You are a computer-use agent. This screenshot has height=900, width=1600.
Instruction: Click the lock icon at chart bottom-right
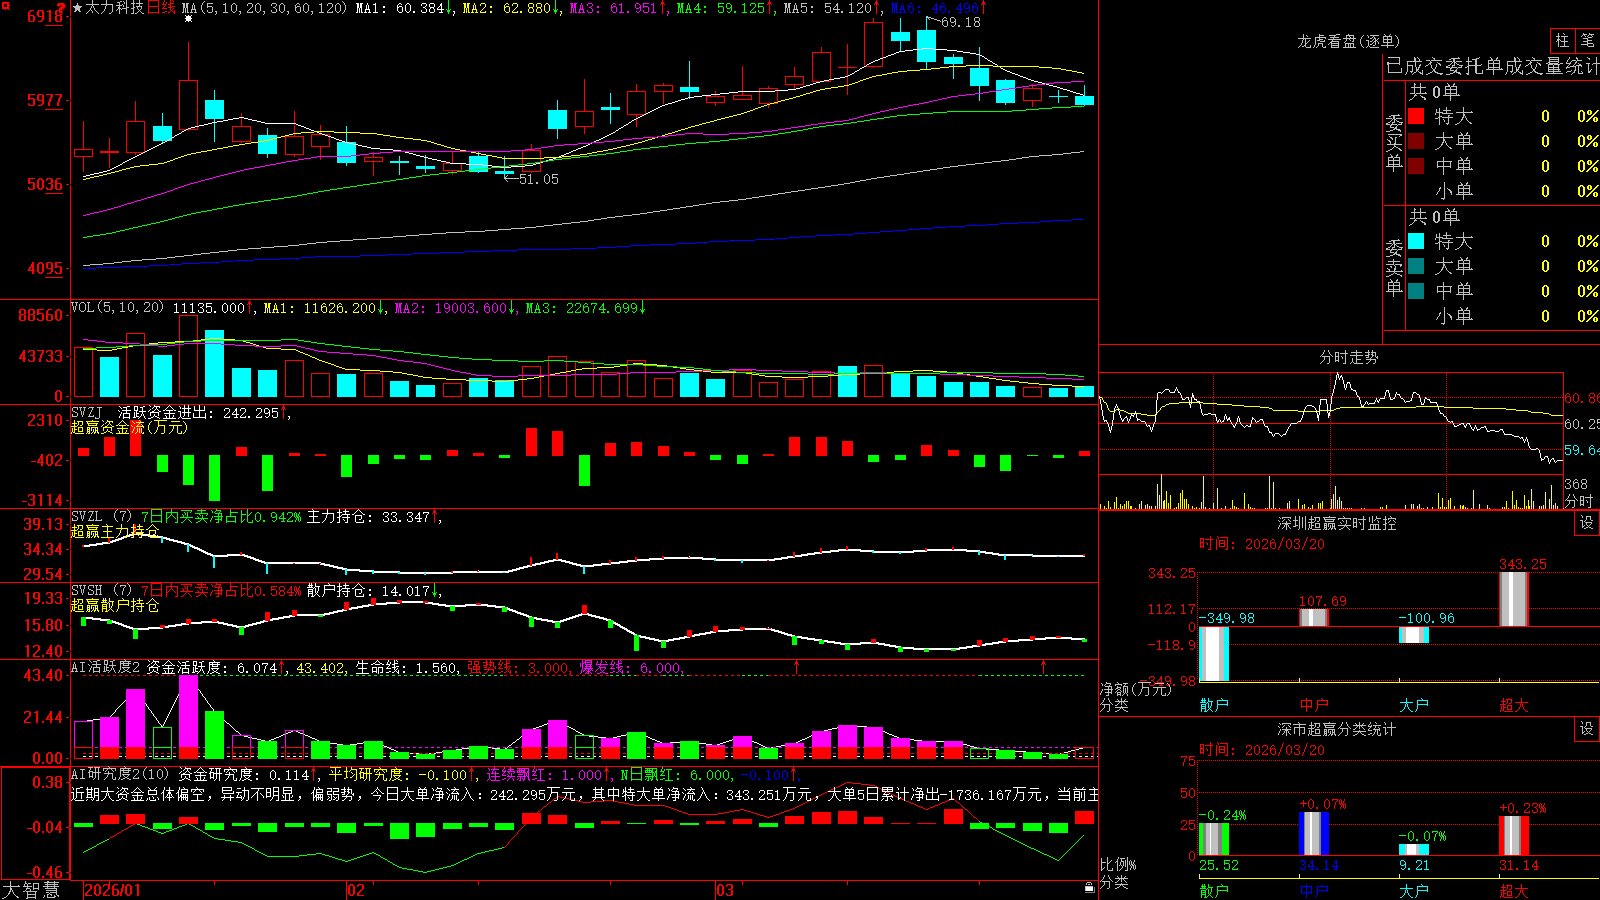point(1090,887)
